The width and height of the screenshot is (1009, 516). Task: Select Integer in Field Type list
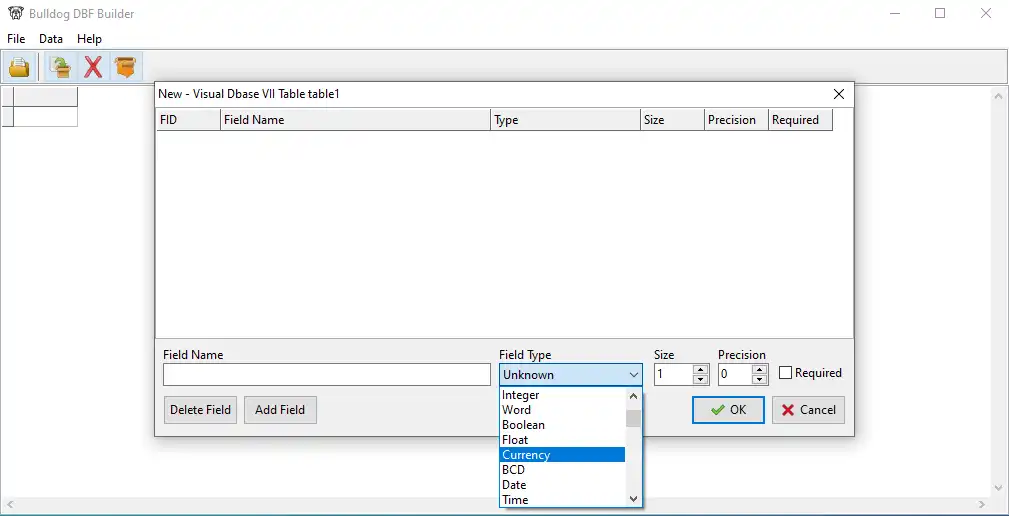[563, 395]
